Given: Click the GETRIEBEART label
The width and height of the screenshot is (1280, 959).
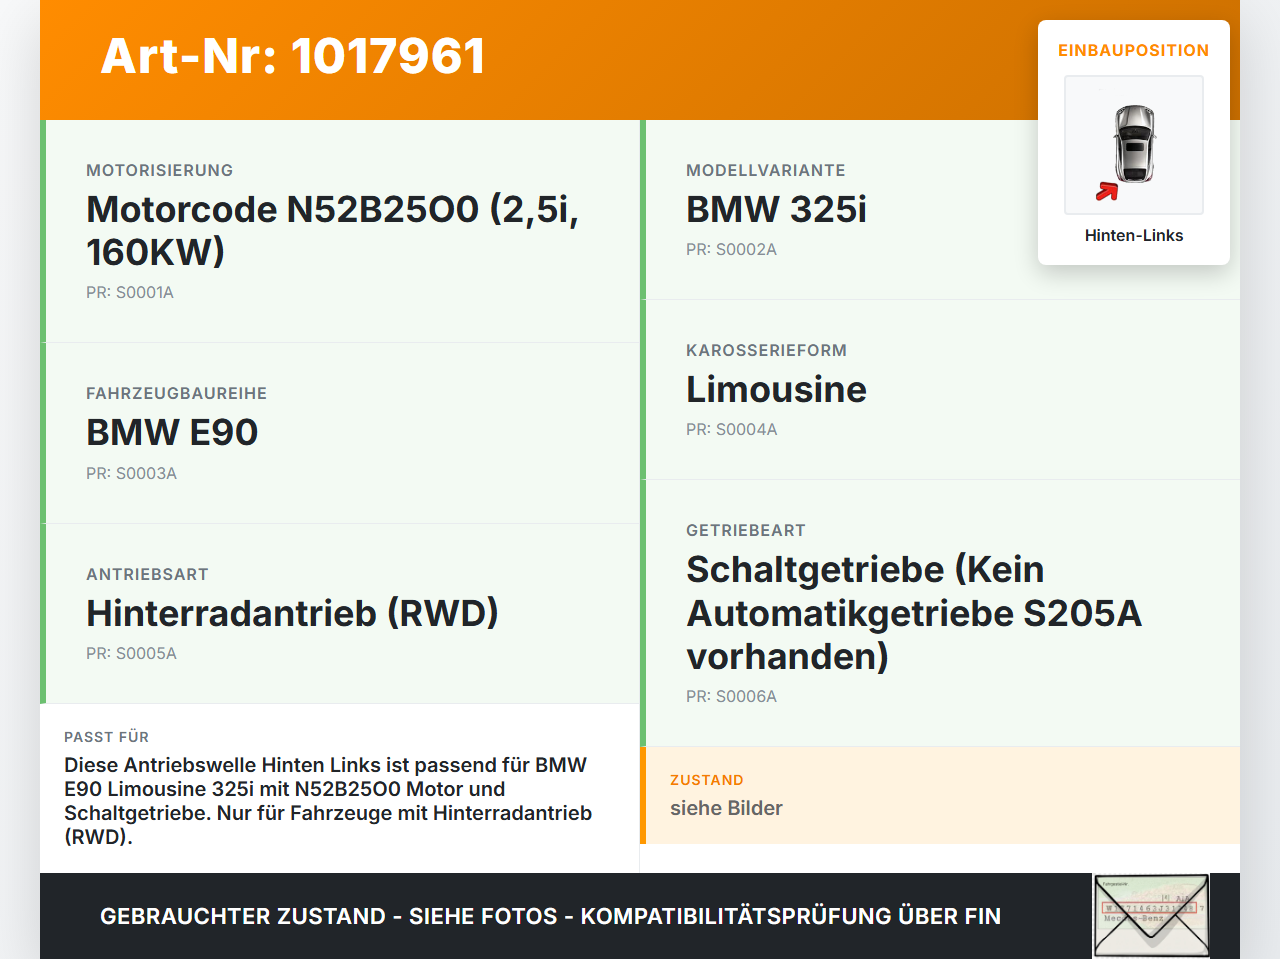Looking at the screenshot, I should pos(746,530).
